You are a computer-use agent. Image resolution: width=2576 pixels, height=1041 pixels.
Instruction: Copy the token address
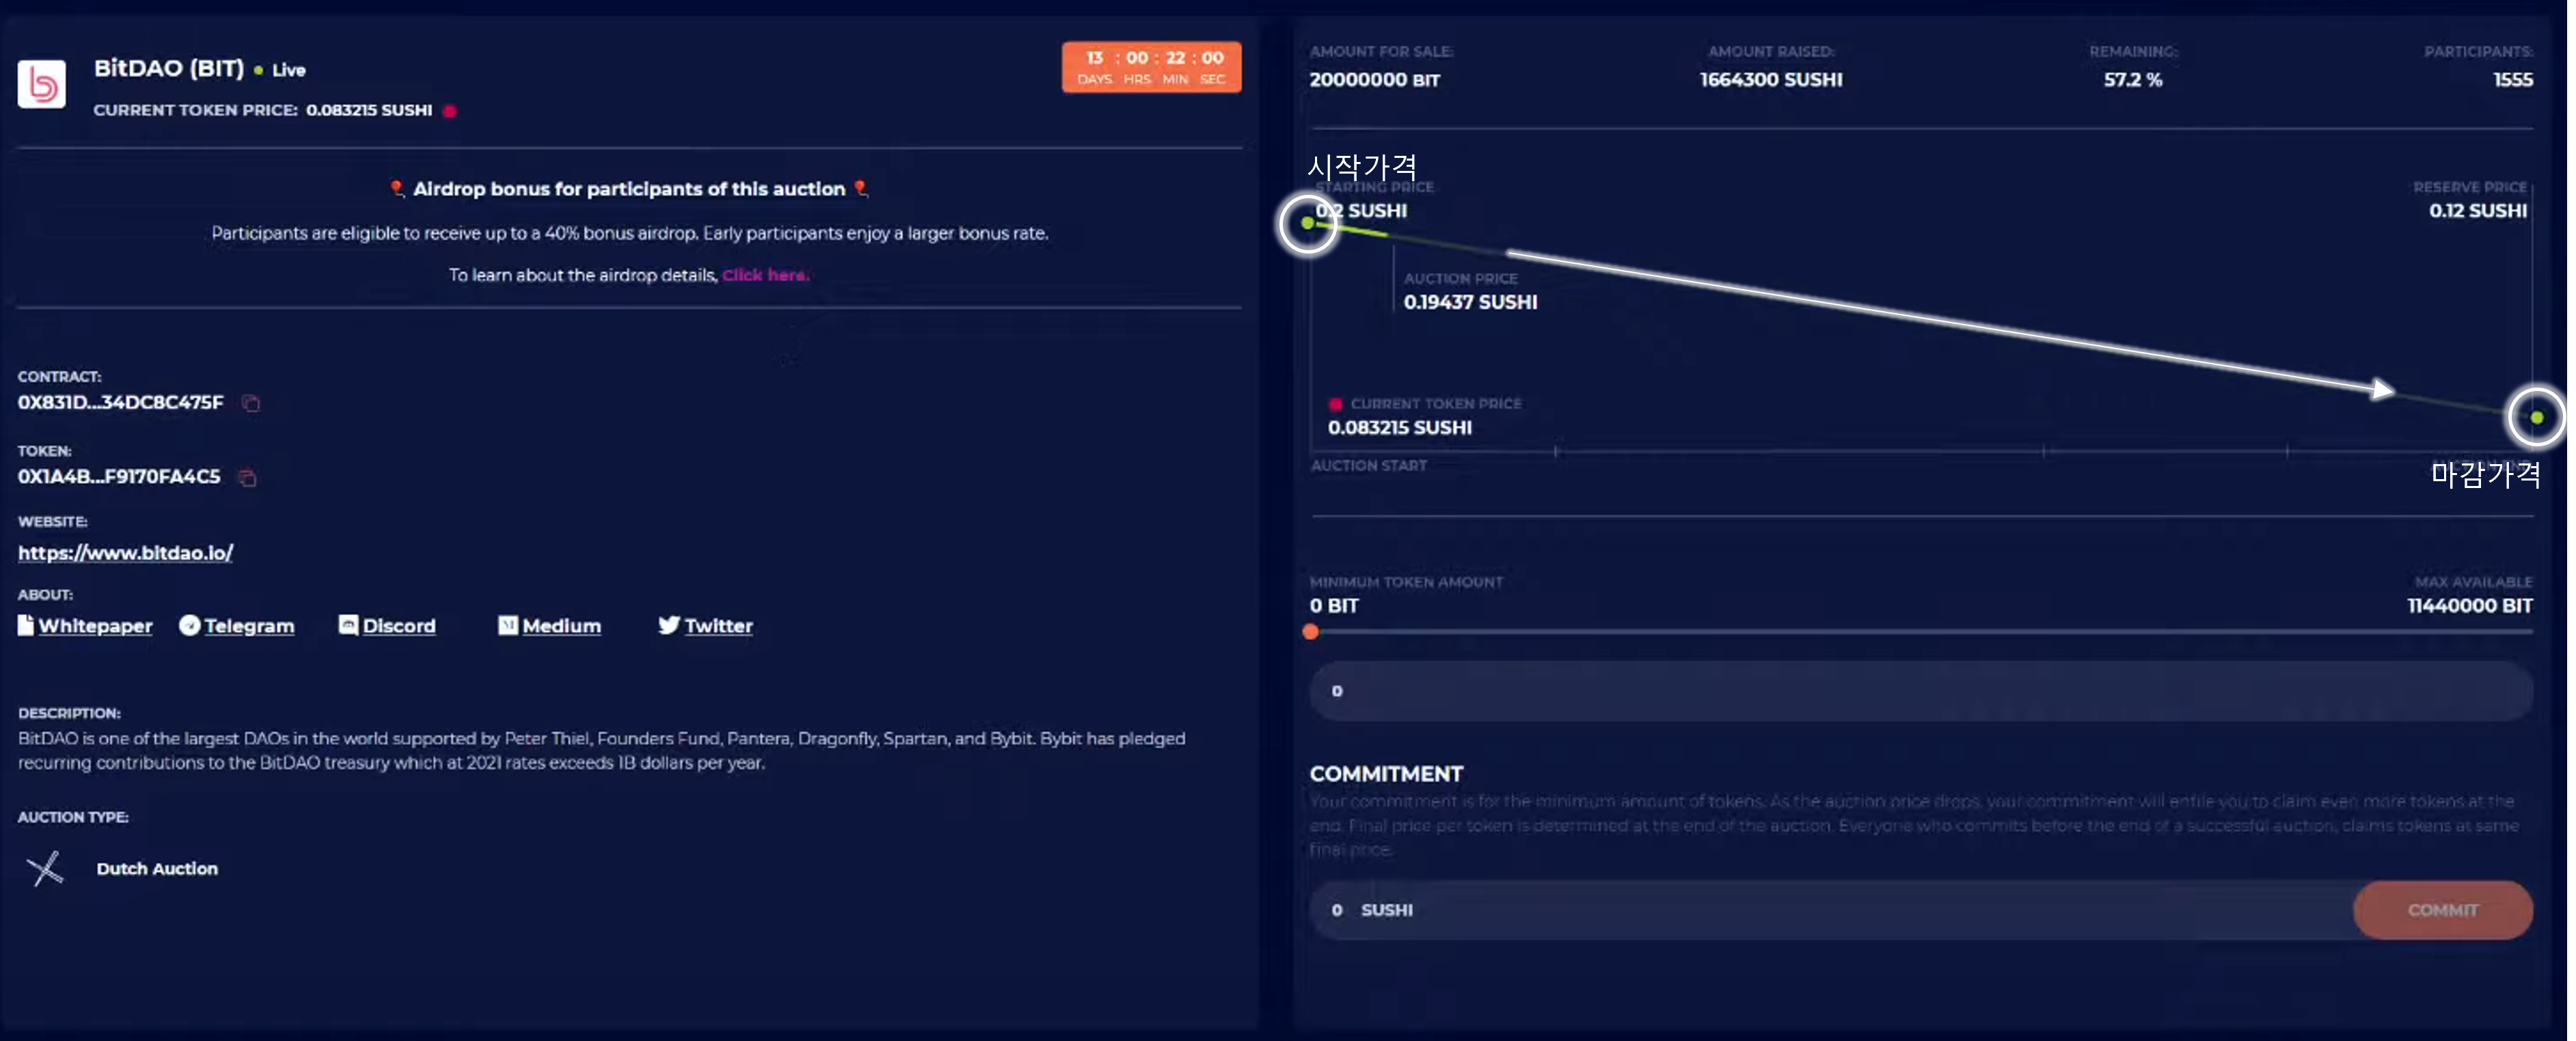click(x=247, y=478)
